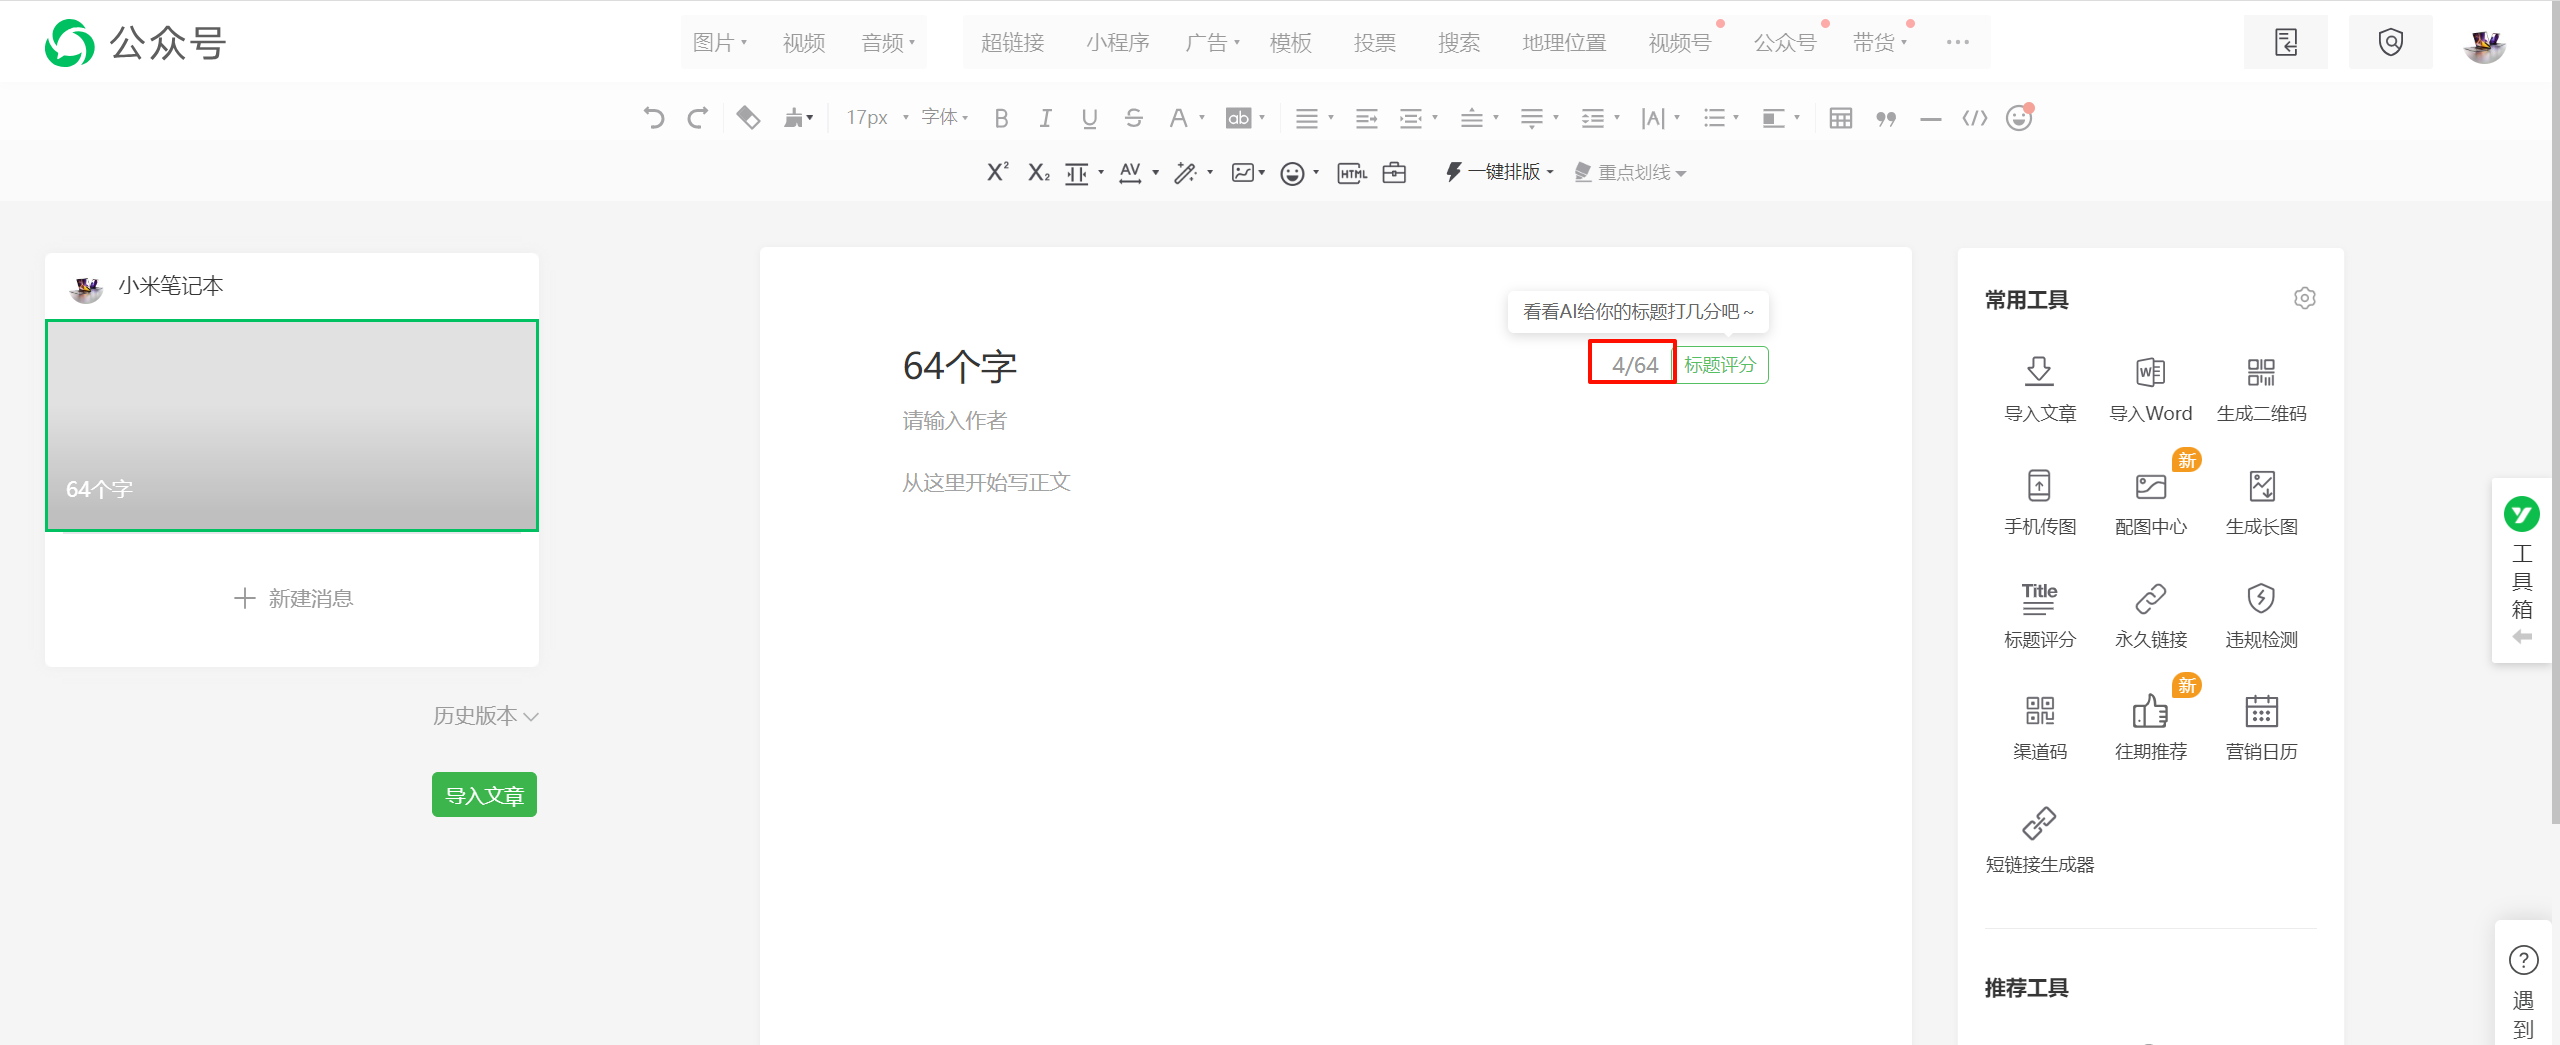This screenshot has height=1045, width=2560.
Task: Insert a table using the table icon
Action: click(1840, 118)
